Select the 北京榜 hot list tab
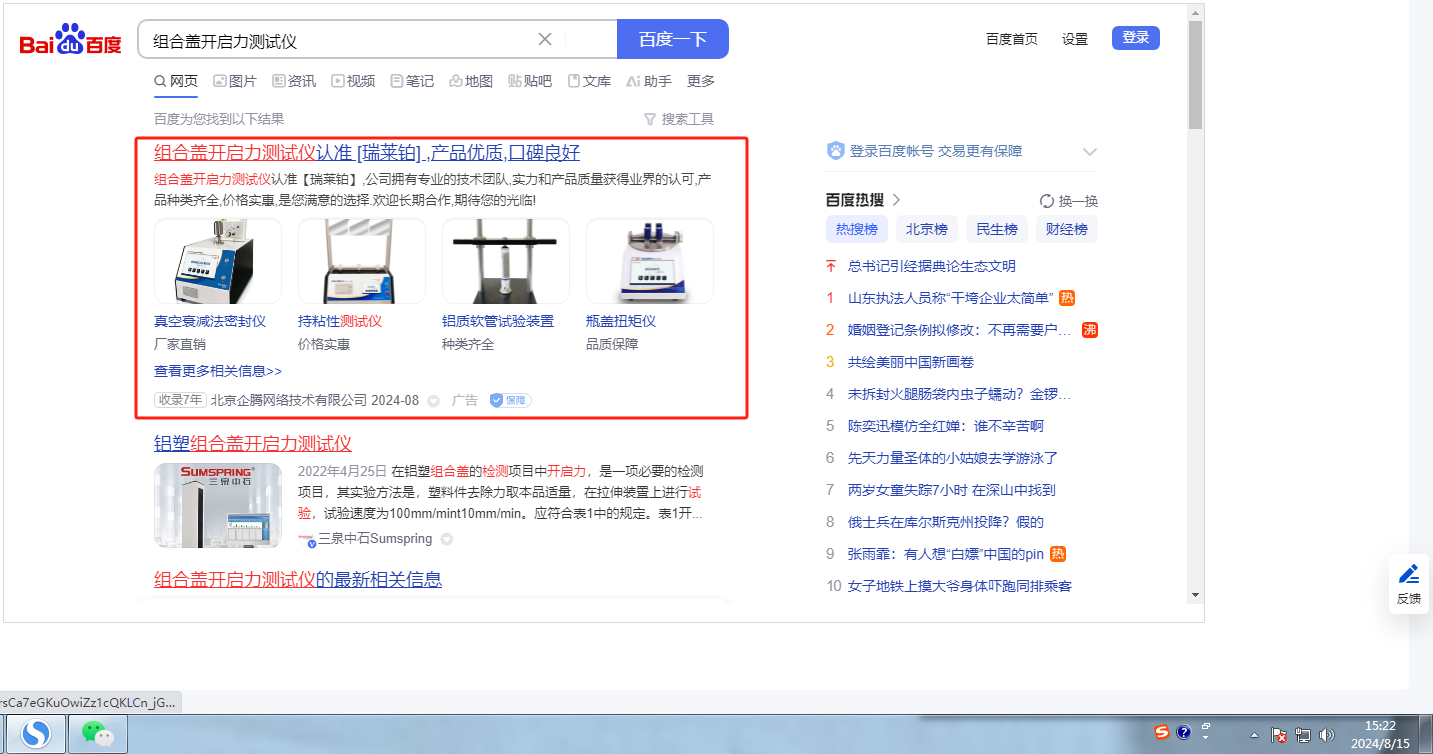The width and height of the screenshot is (1433, 754). click(x=927, y=229)
